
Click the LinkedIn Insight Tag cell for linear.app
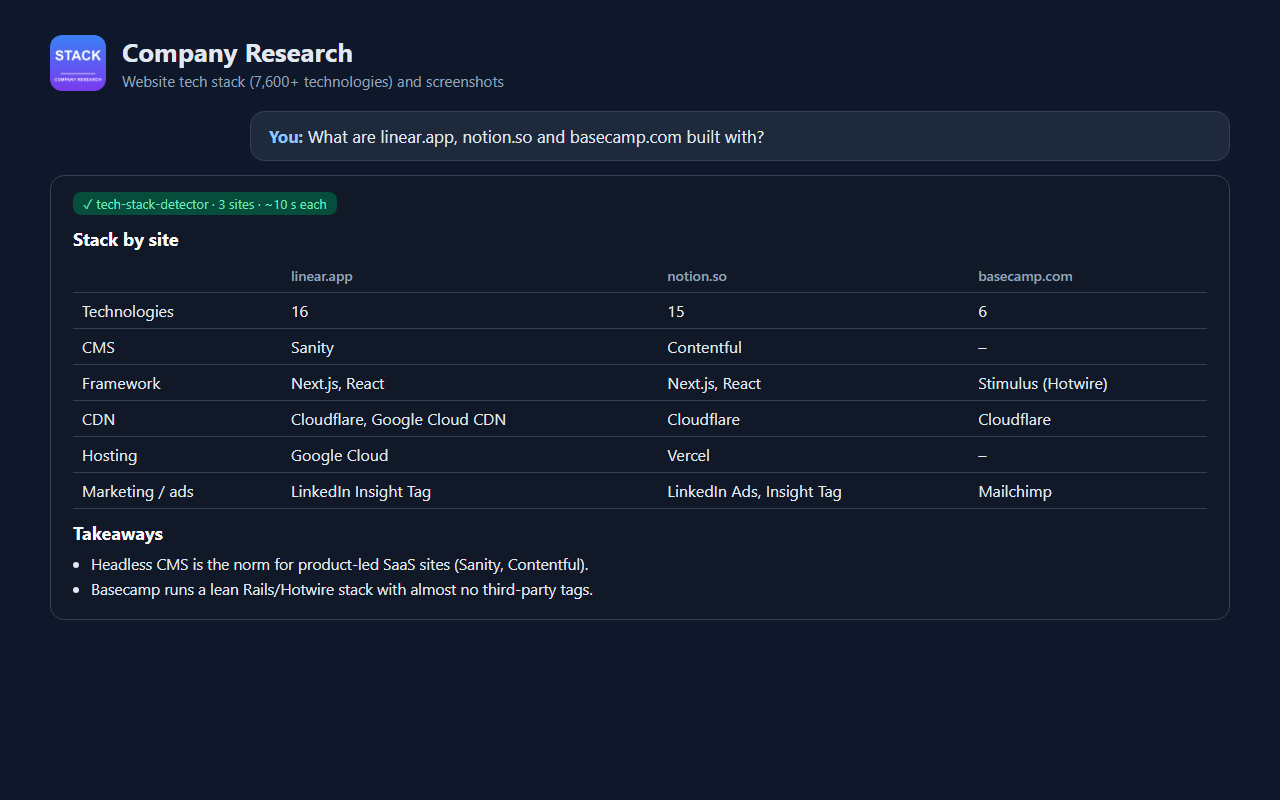click(361, 491)
